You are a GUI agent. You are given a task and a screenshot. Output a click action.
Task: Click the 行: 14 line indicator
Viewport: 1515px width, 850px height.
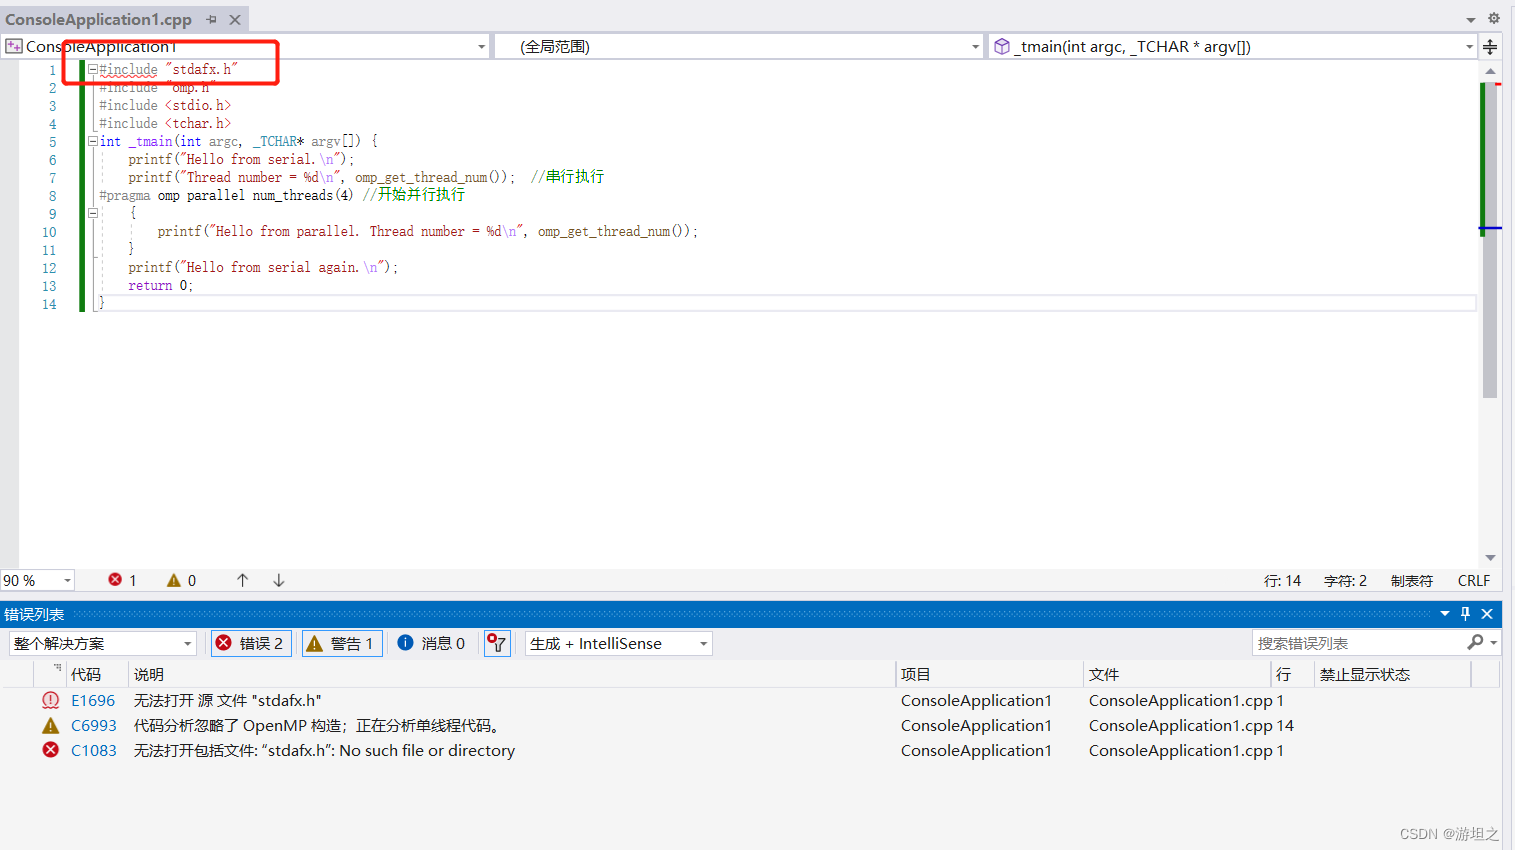(x=1282, y=581)
